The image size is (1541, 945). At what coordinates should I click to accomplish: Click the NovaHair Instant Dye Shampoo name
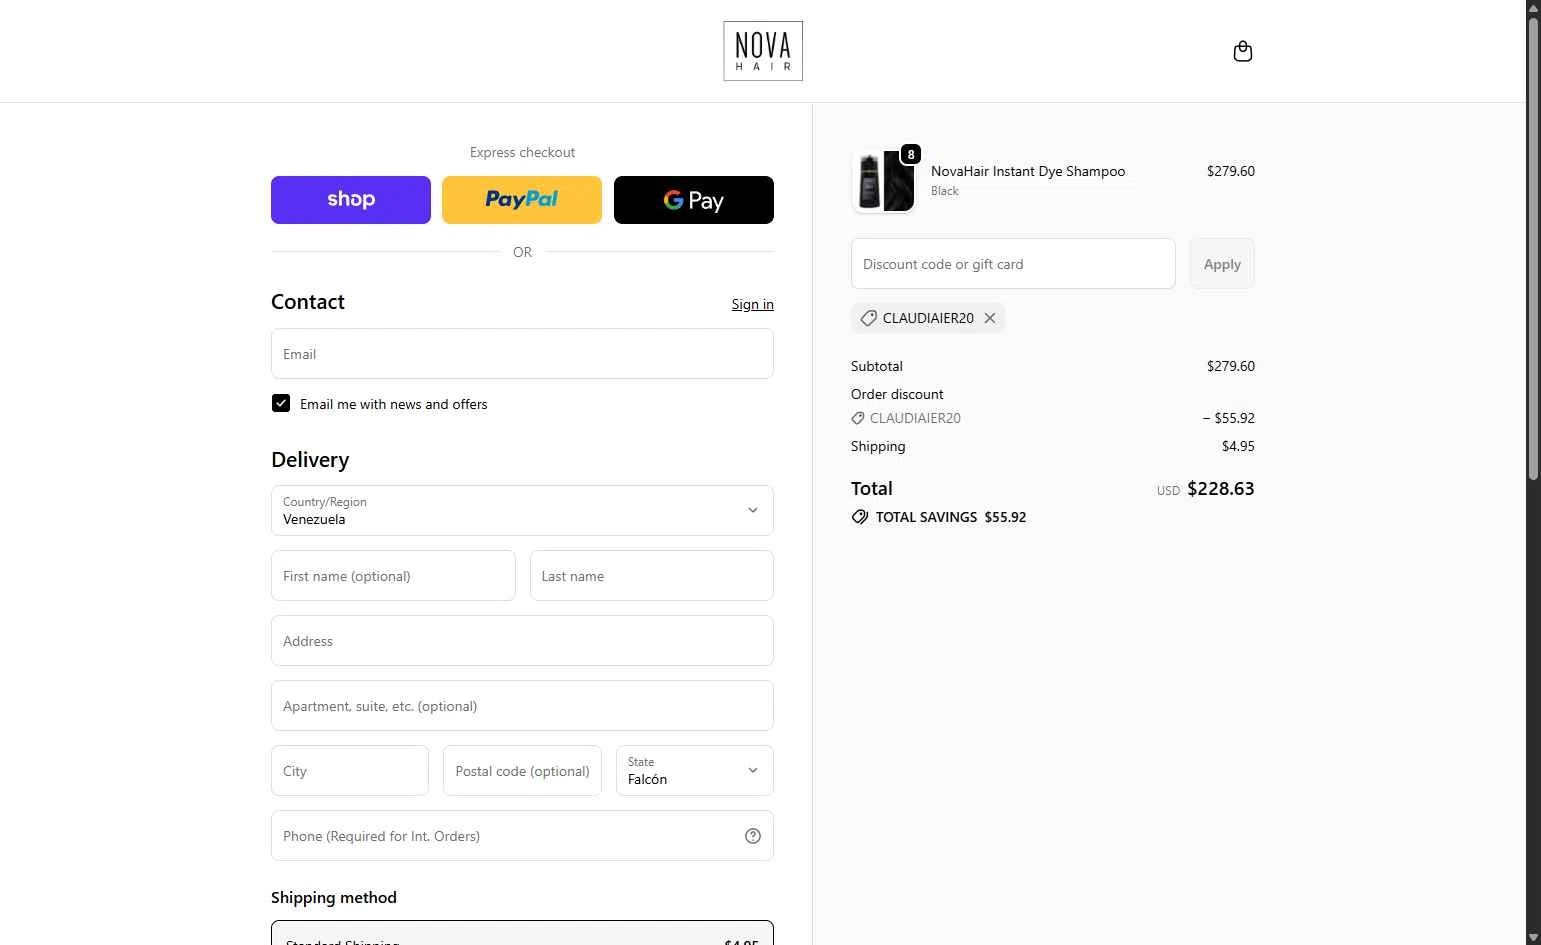1028,171
